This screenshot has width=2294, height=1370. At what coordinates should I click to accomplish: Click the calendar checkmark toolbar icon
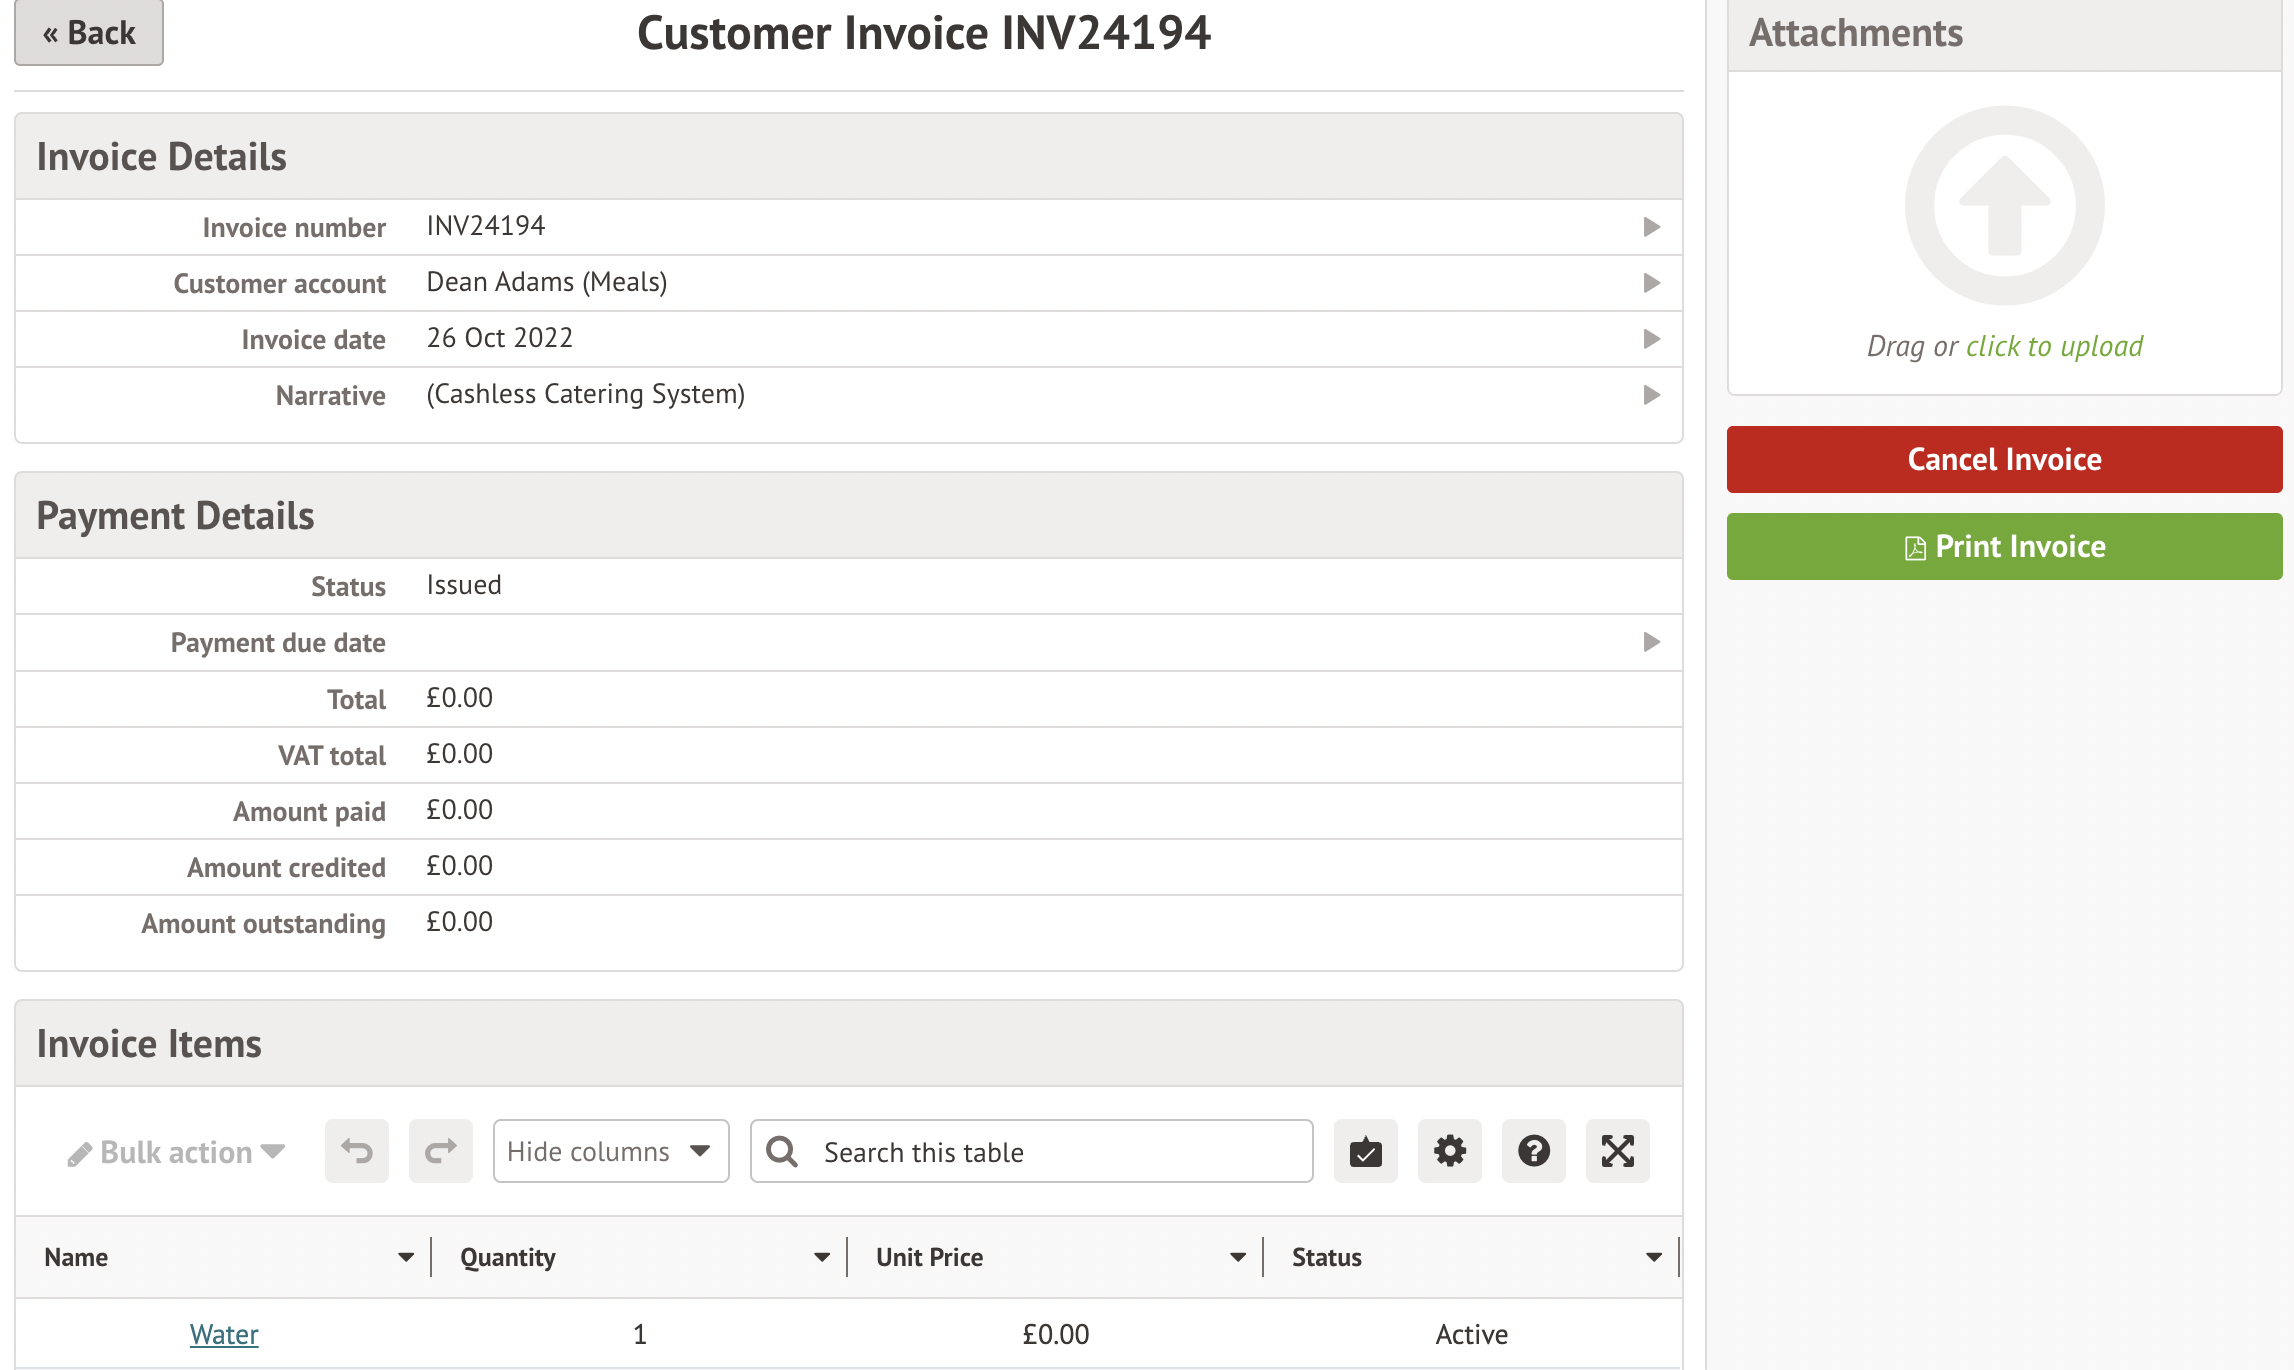click(x=1365, y=1151)
